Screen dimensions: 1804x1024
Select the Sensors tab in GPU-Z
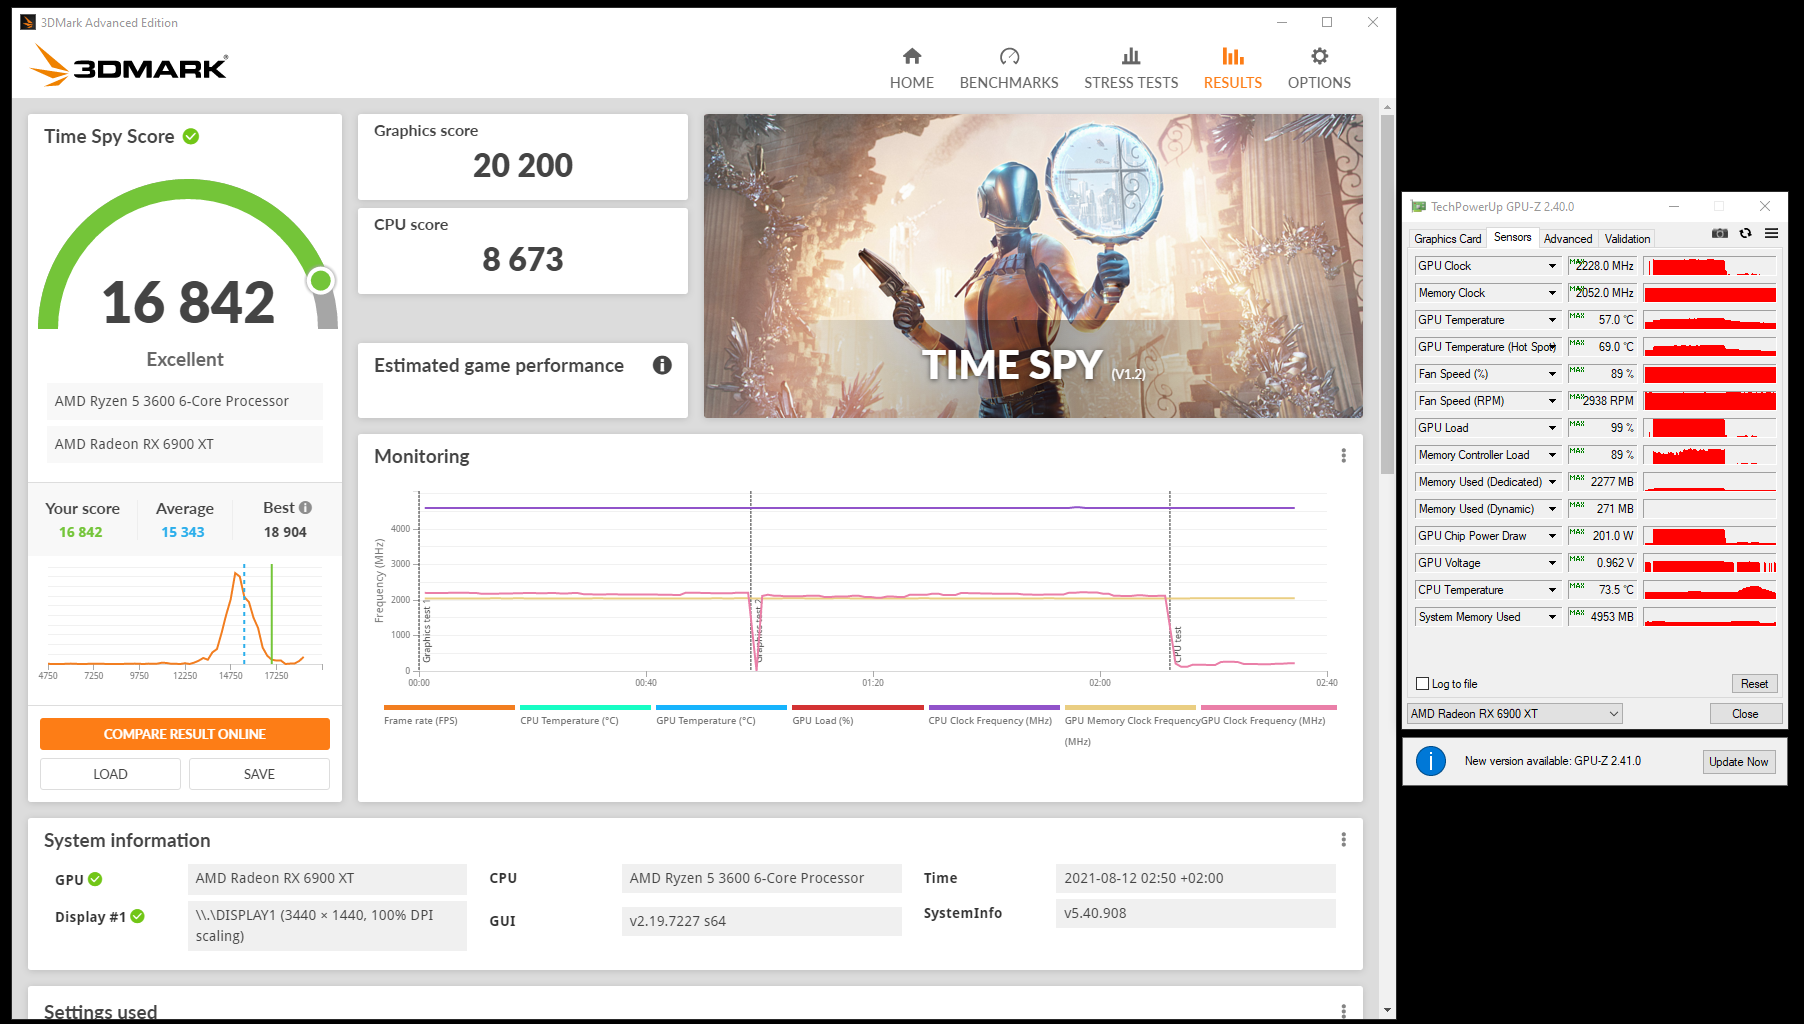1512,237
